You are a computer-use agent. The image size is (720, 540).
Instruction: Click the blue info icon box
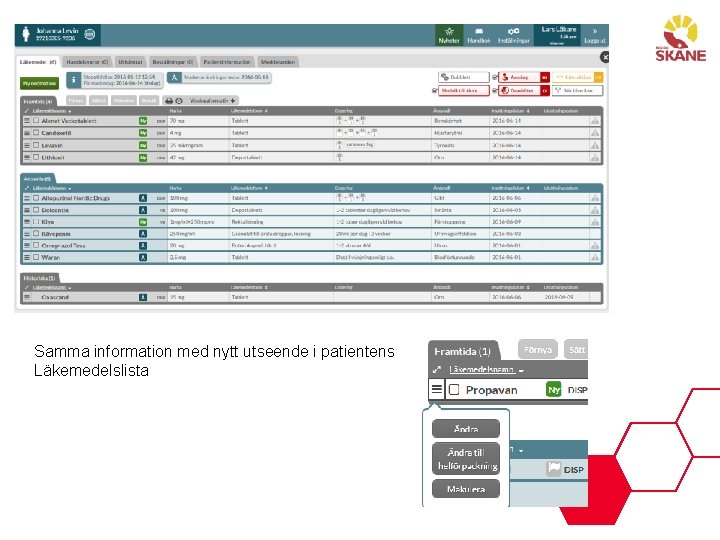[x=73, y=80]
